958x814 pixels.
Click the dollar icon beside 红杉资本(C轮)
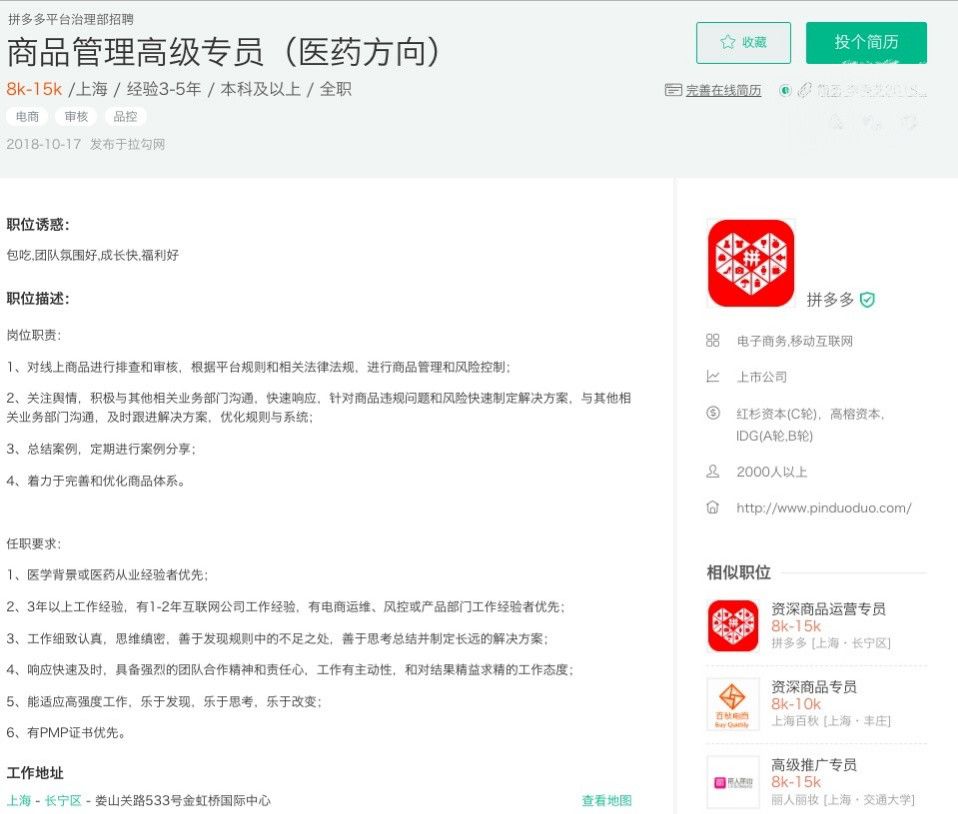[x=712, y=411]
